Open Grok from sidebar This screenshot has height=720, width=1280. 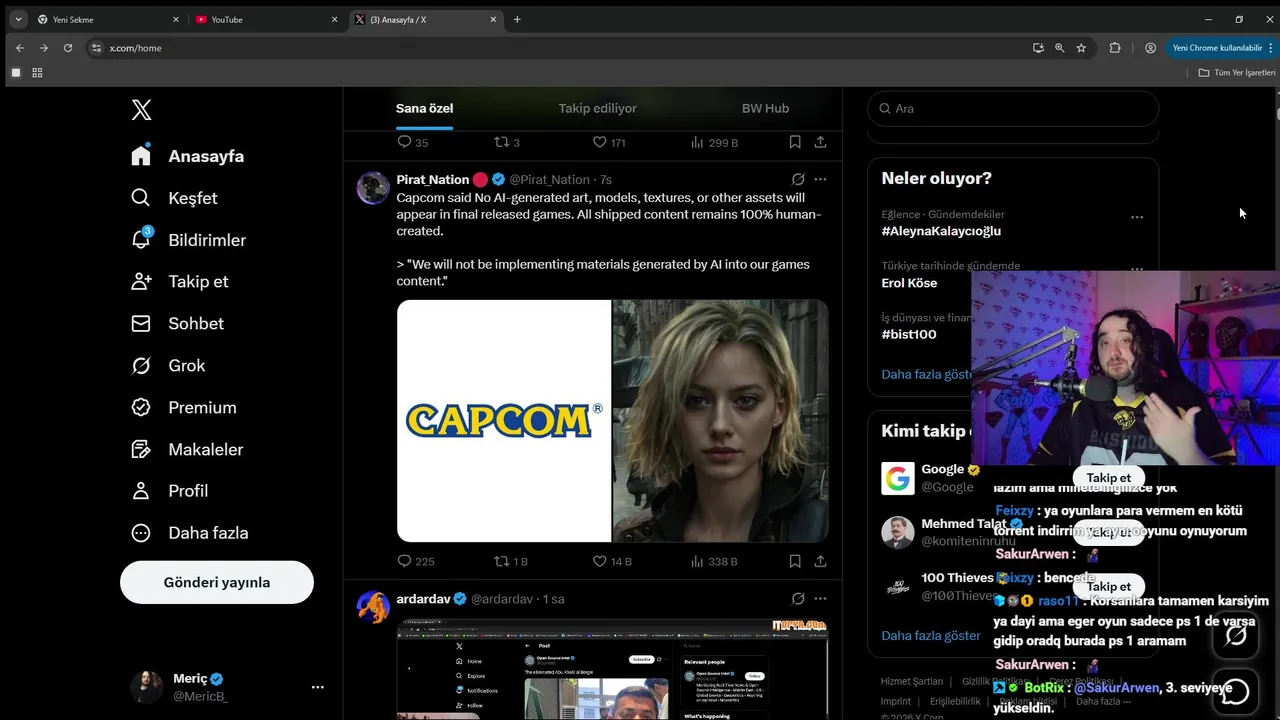point(168,365)
